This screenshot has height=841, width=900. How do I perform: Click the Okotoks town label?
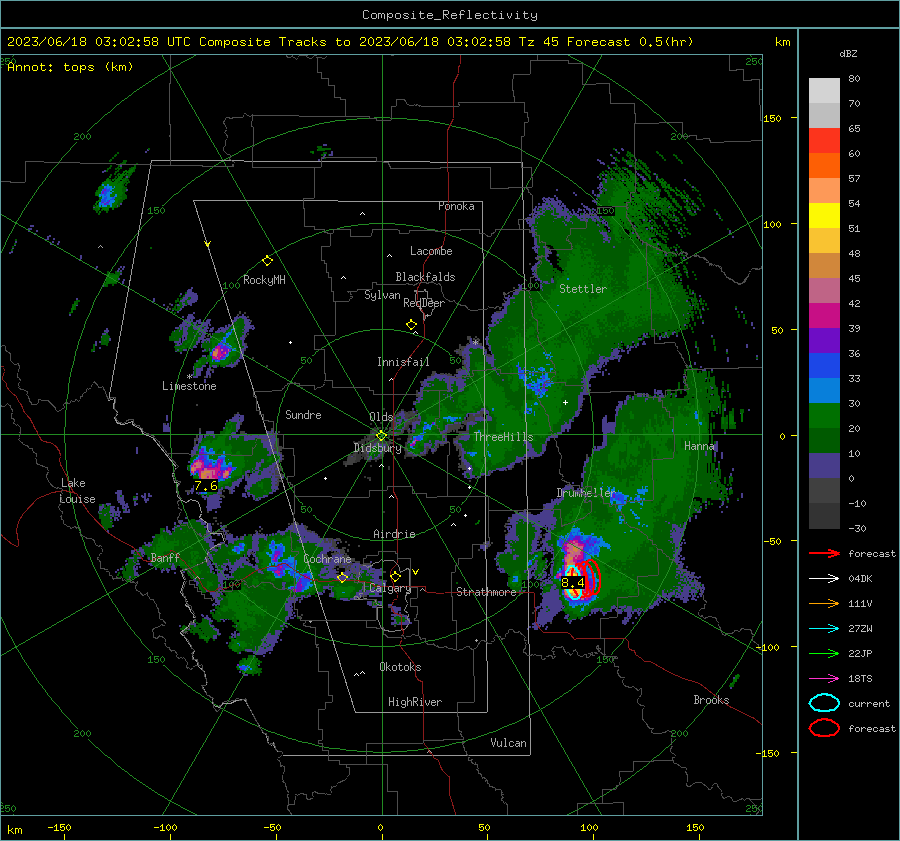400,667
